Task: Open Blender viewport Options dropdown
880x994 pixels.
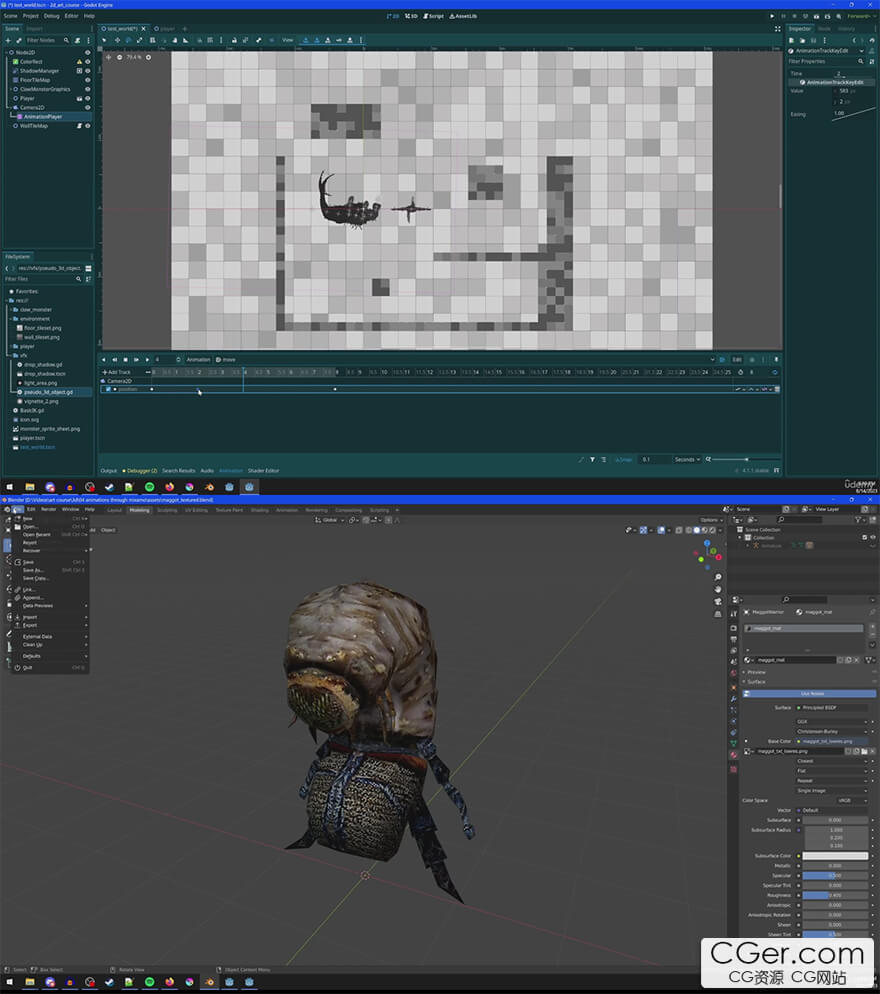Action: point(711,520)
